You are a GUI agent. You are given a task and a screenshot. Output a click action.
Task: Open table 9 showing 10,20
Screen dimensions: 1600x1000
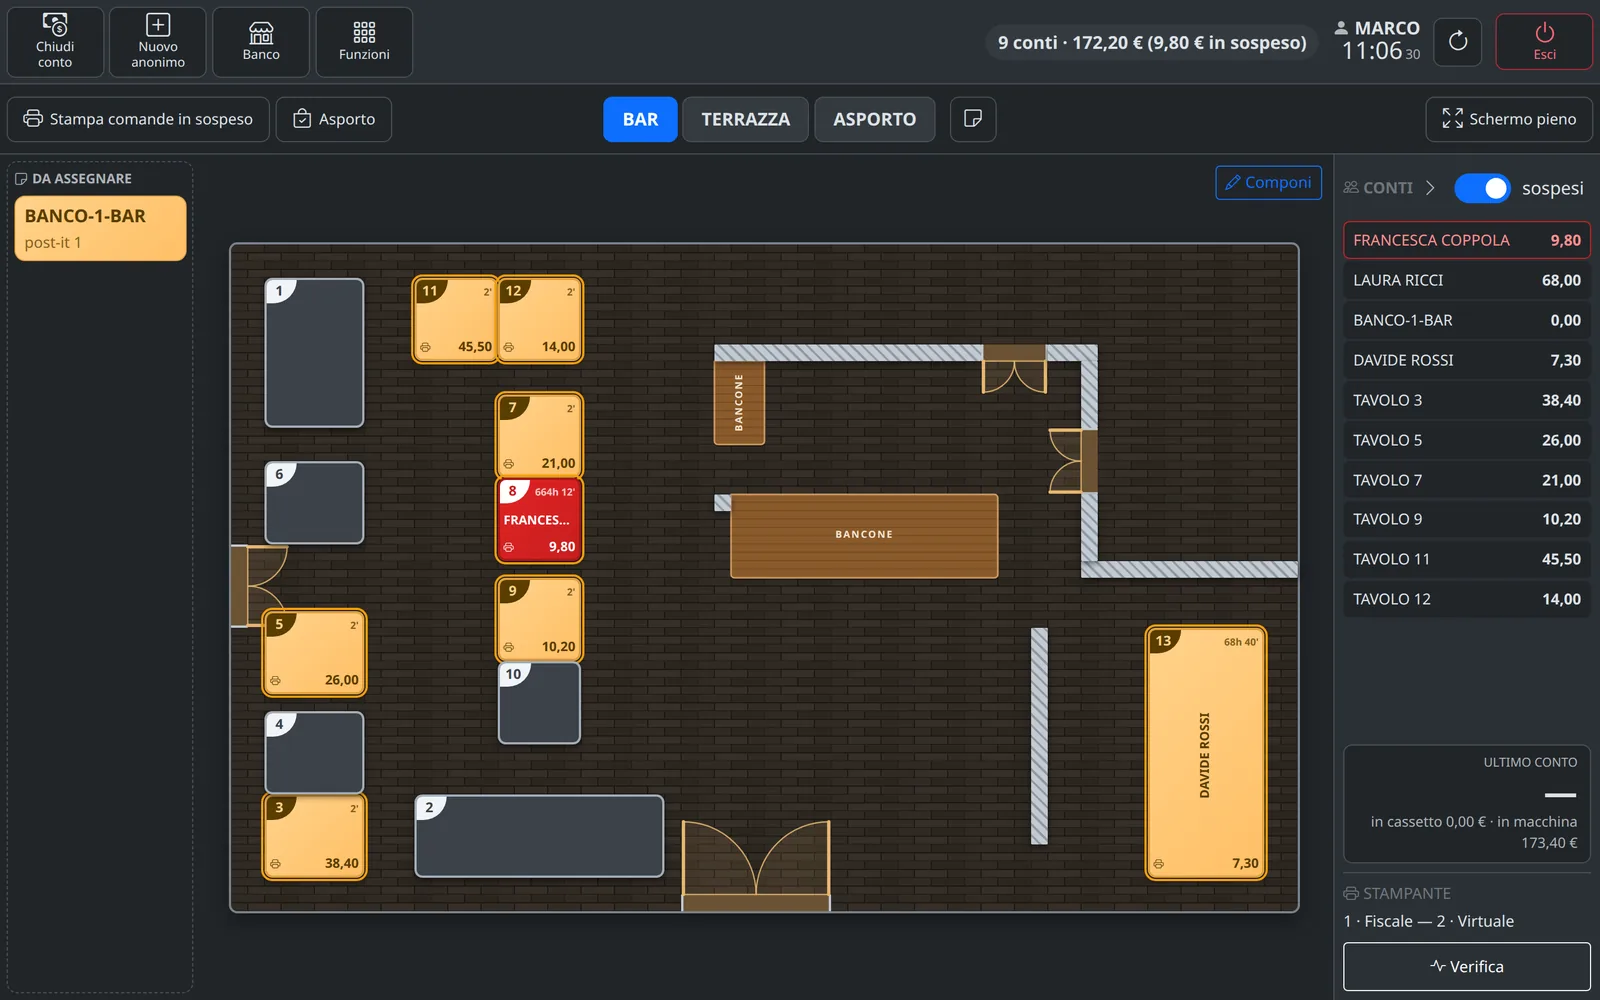point(540,619)
